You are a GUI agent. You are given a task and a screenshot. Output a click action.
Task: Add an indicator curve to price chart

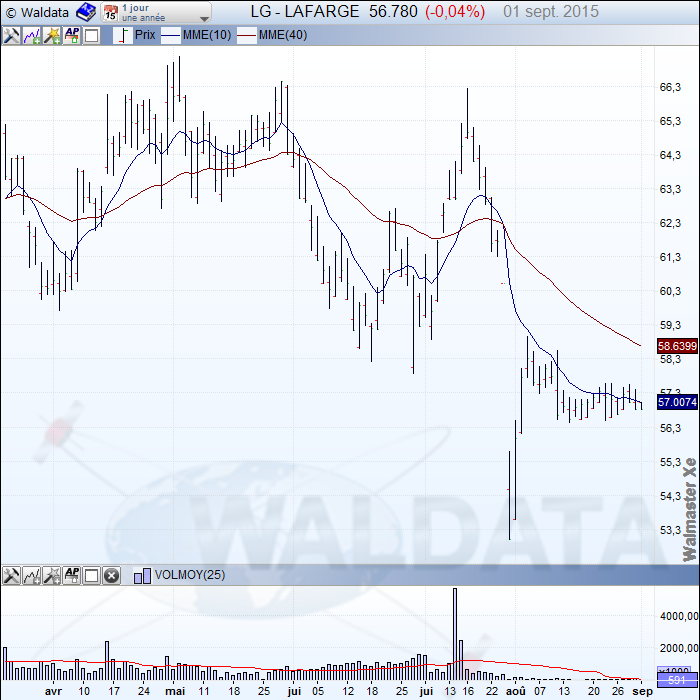[x=31, y=35]
